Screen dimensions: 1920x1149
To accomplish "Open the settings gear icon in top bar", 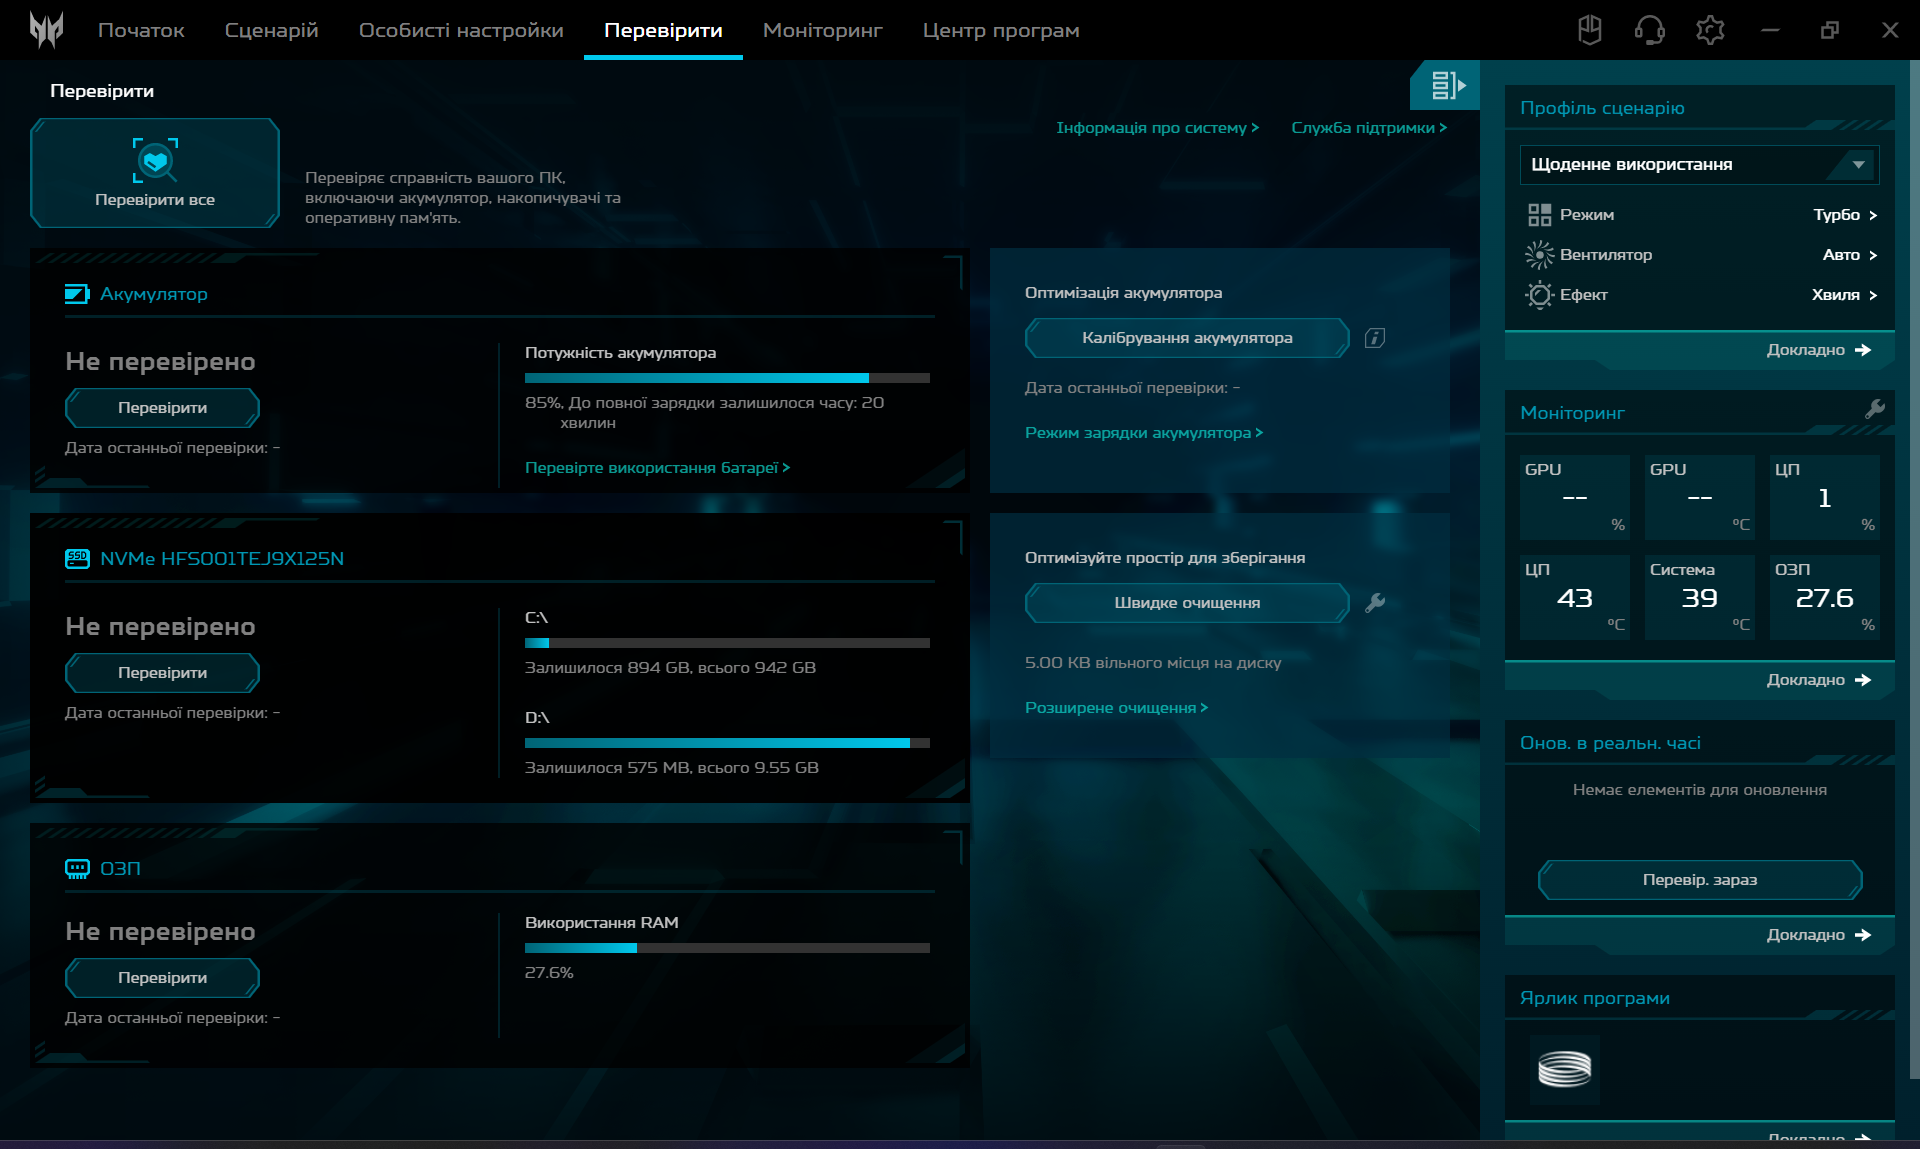I will (1710, 30).
